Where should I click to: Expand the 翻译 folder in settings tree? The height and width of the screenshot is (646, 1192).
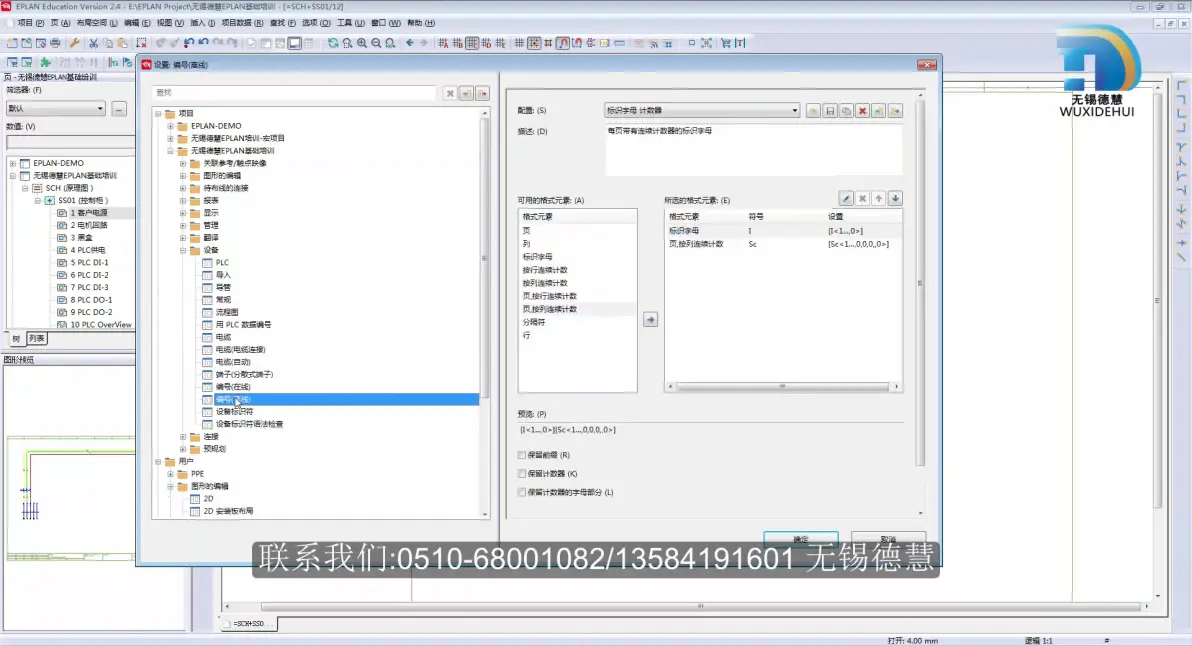(x=183, y=238)
